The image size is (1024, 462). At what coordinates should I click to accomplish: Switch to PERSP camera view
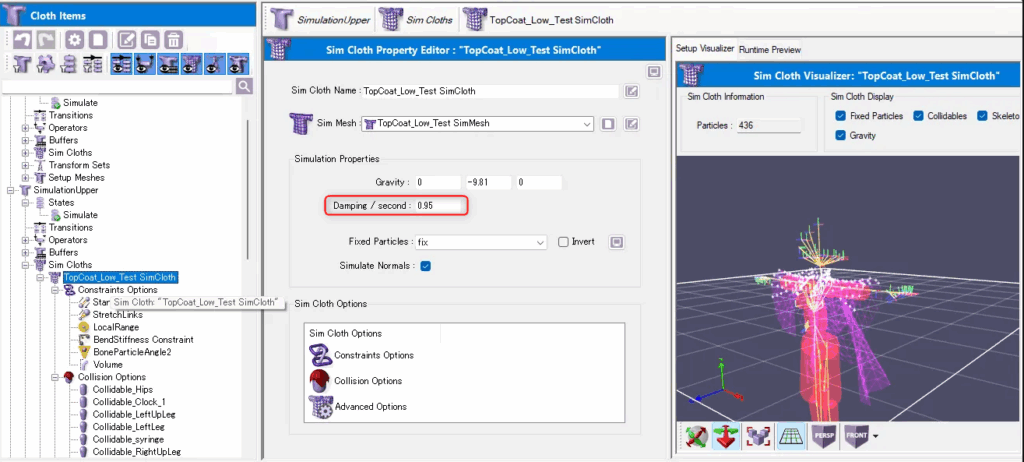[x=824, y=437]
